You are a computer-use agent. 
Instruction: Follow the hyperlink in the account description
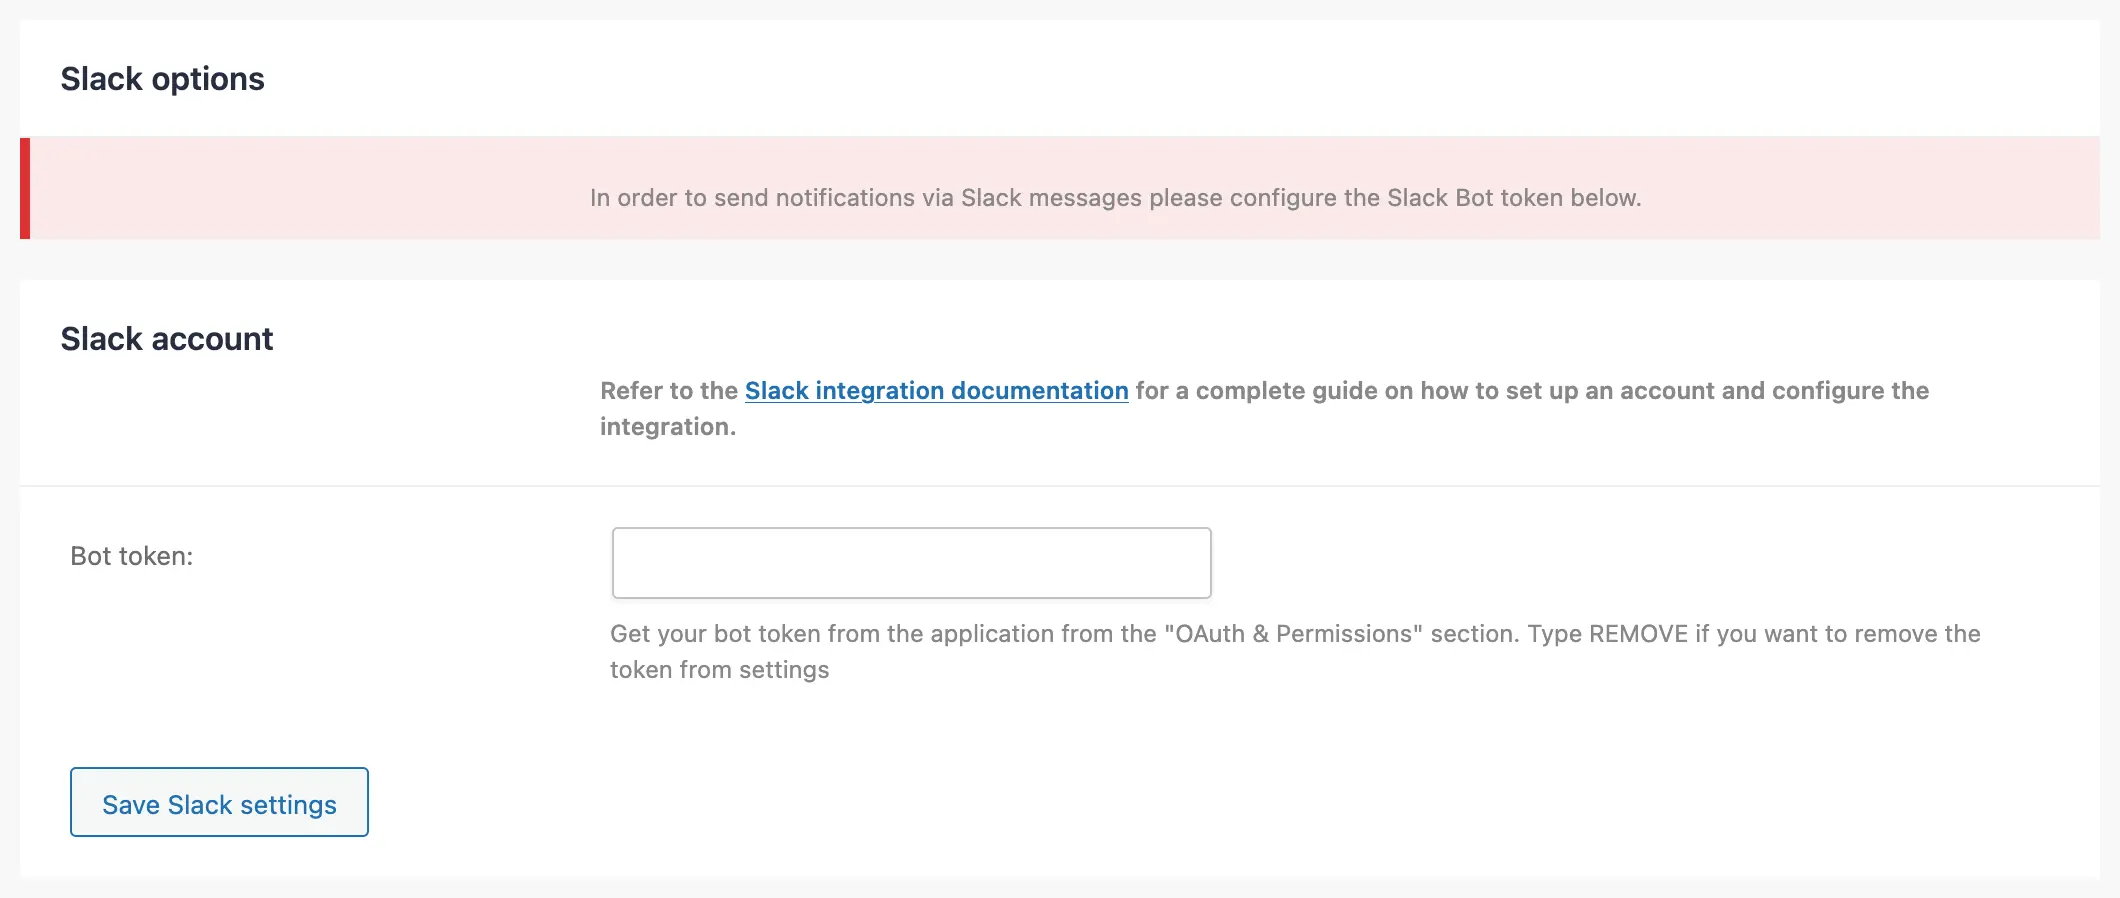(x=936, y=391)
